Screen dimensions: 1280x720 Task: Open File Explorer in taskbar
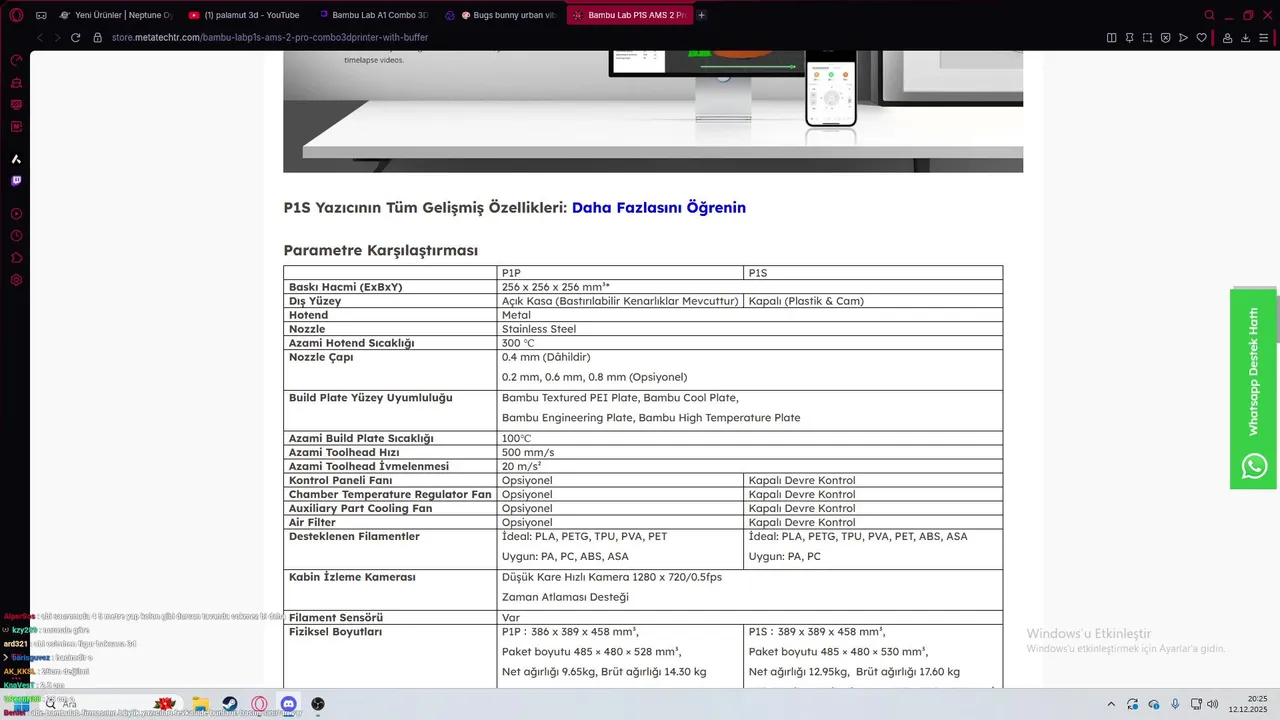click(x=200, y=704)
